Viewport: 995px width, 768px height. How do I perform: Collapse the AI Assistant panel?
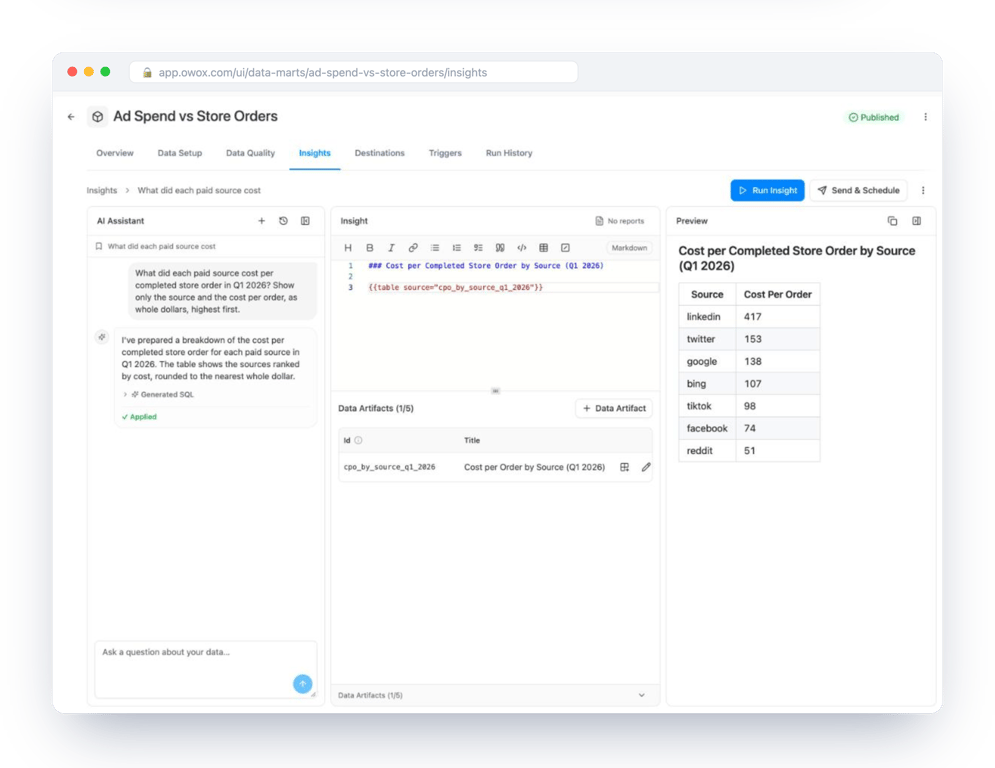pos(305,221)
